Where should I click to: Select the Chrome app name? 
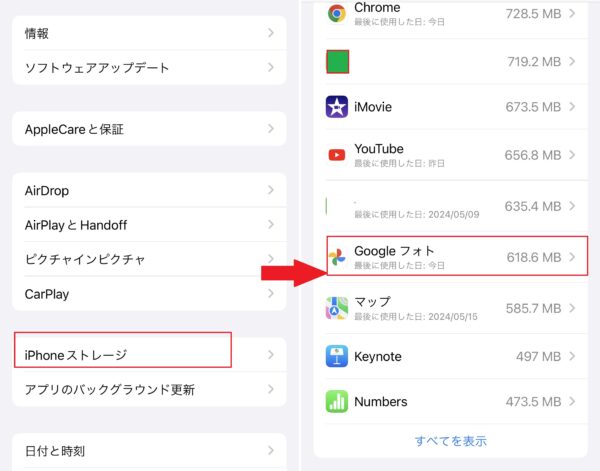[x=377, y=7]
